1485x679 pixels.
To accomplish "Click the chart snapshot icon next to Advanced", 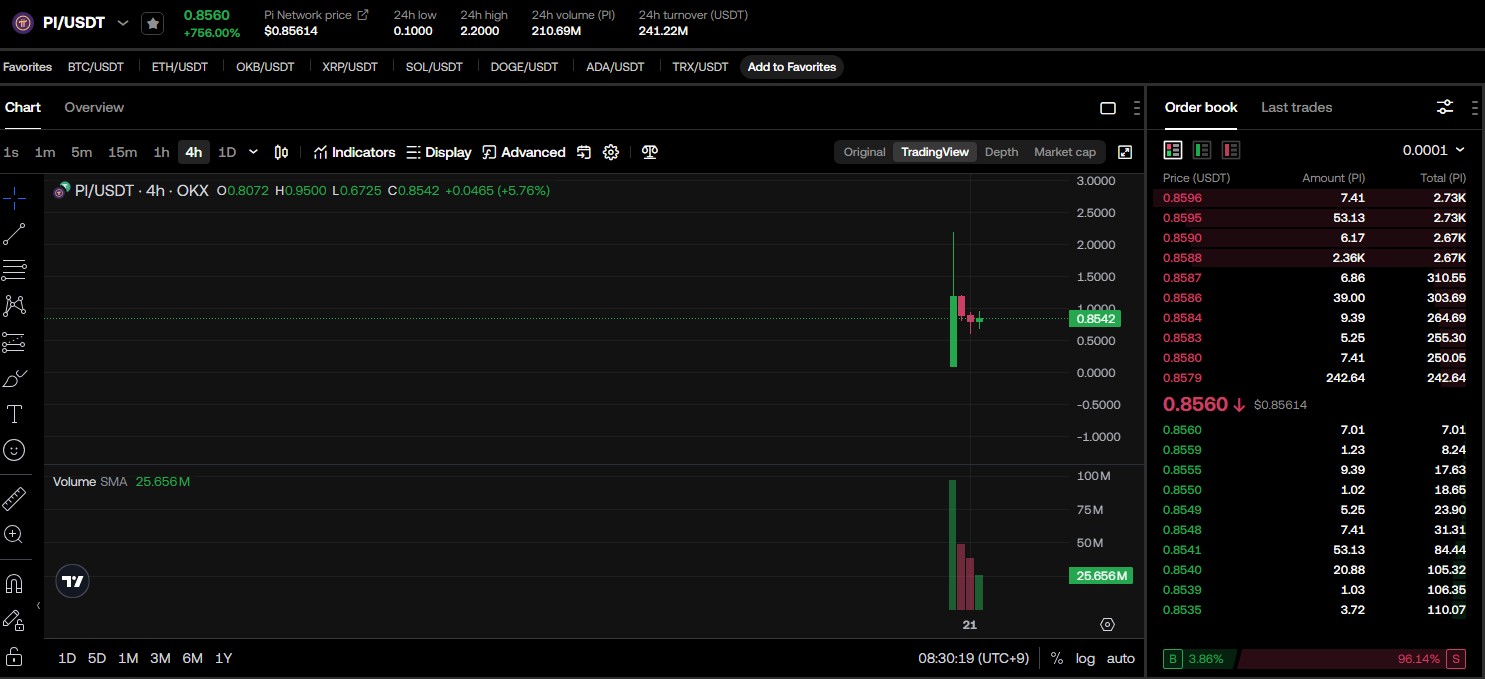I will (584, 152).
